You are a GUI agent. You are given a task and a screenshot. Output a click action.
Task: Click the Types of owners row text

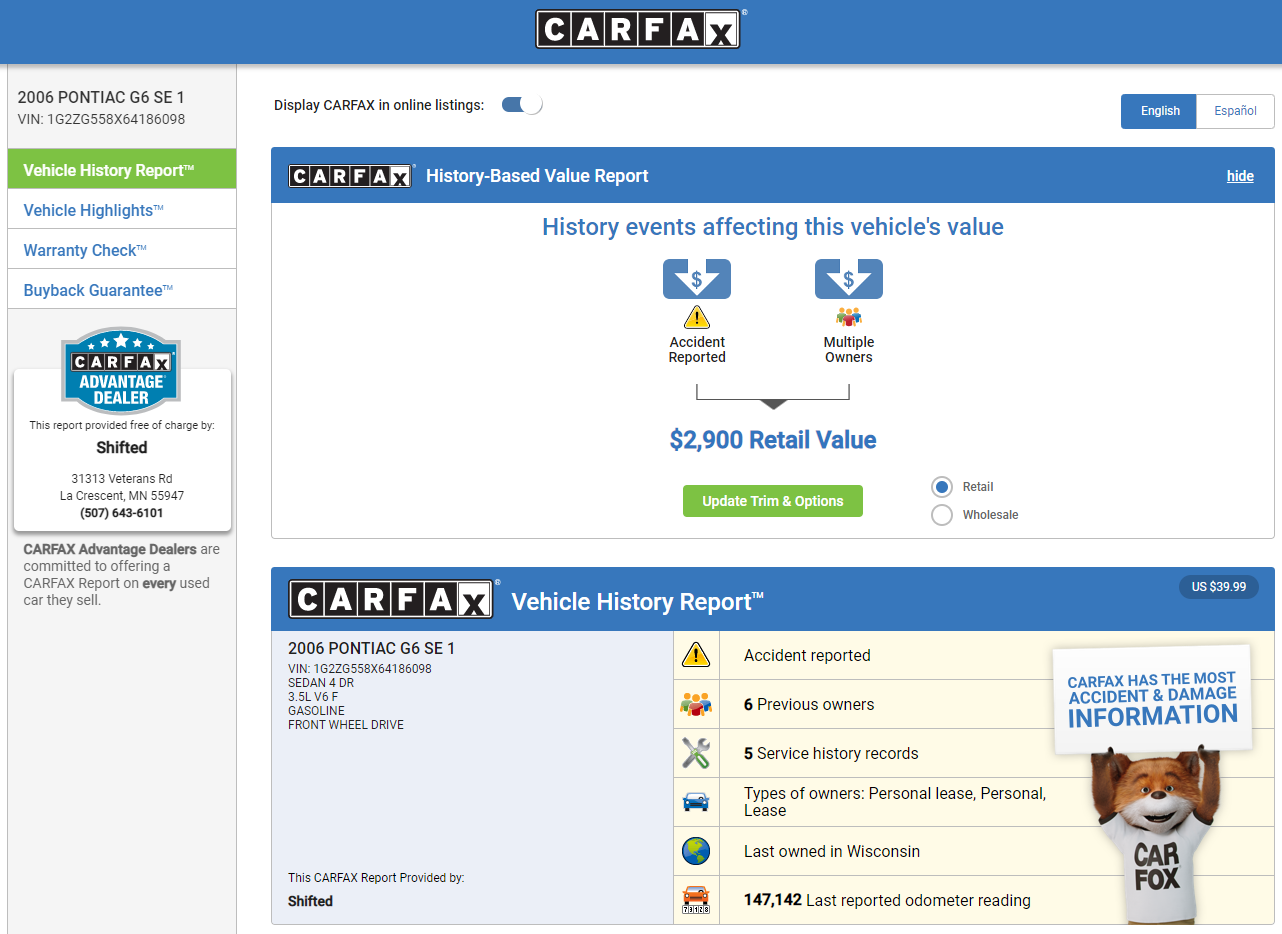coord(895,802)
